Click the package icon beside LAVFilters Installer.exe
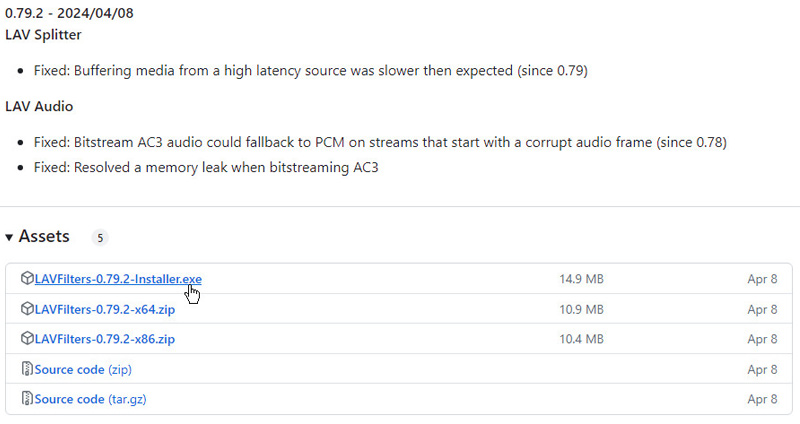The height and width of the screenshot is (424, 800). pyautogui.click(x=27, y=279)
